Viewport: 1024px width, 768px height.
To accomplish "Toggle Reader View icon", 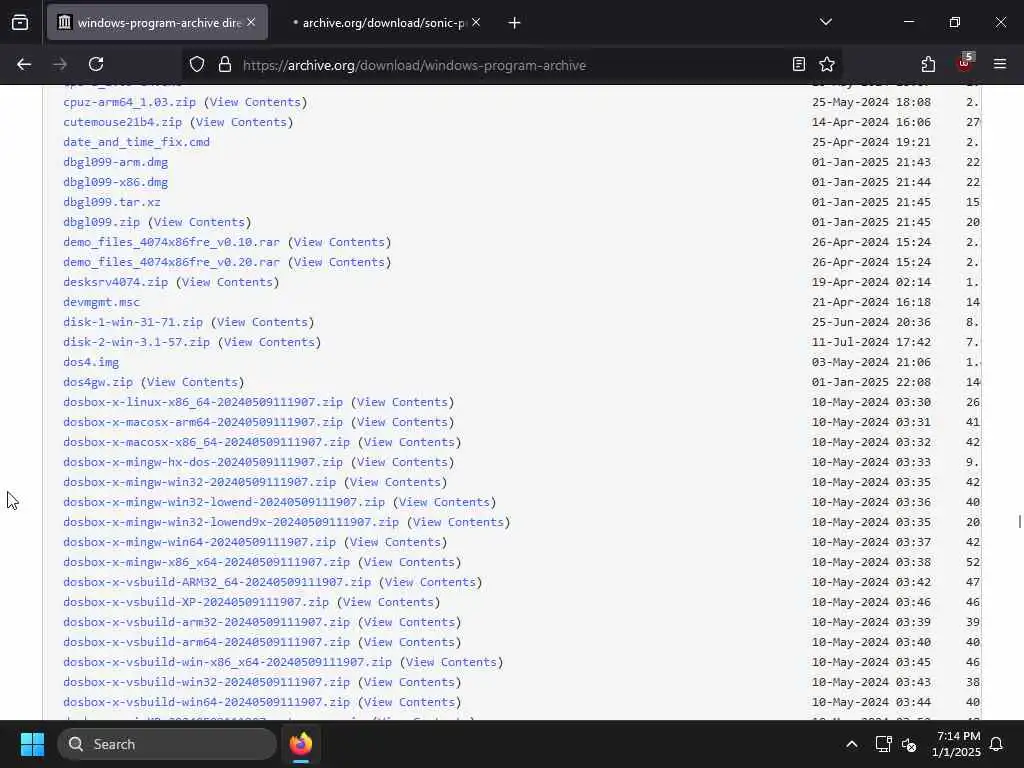I will click(799, 64).
